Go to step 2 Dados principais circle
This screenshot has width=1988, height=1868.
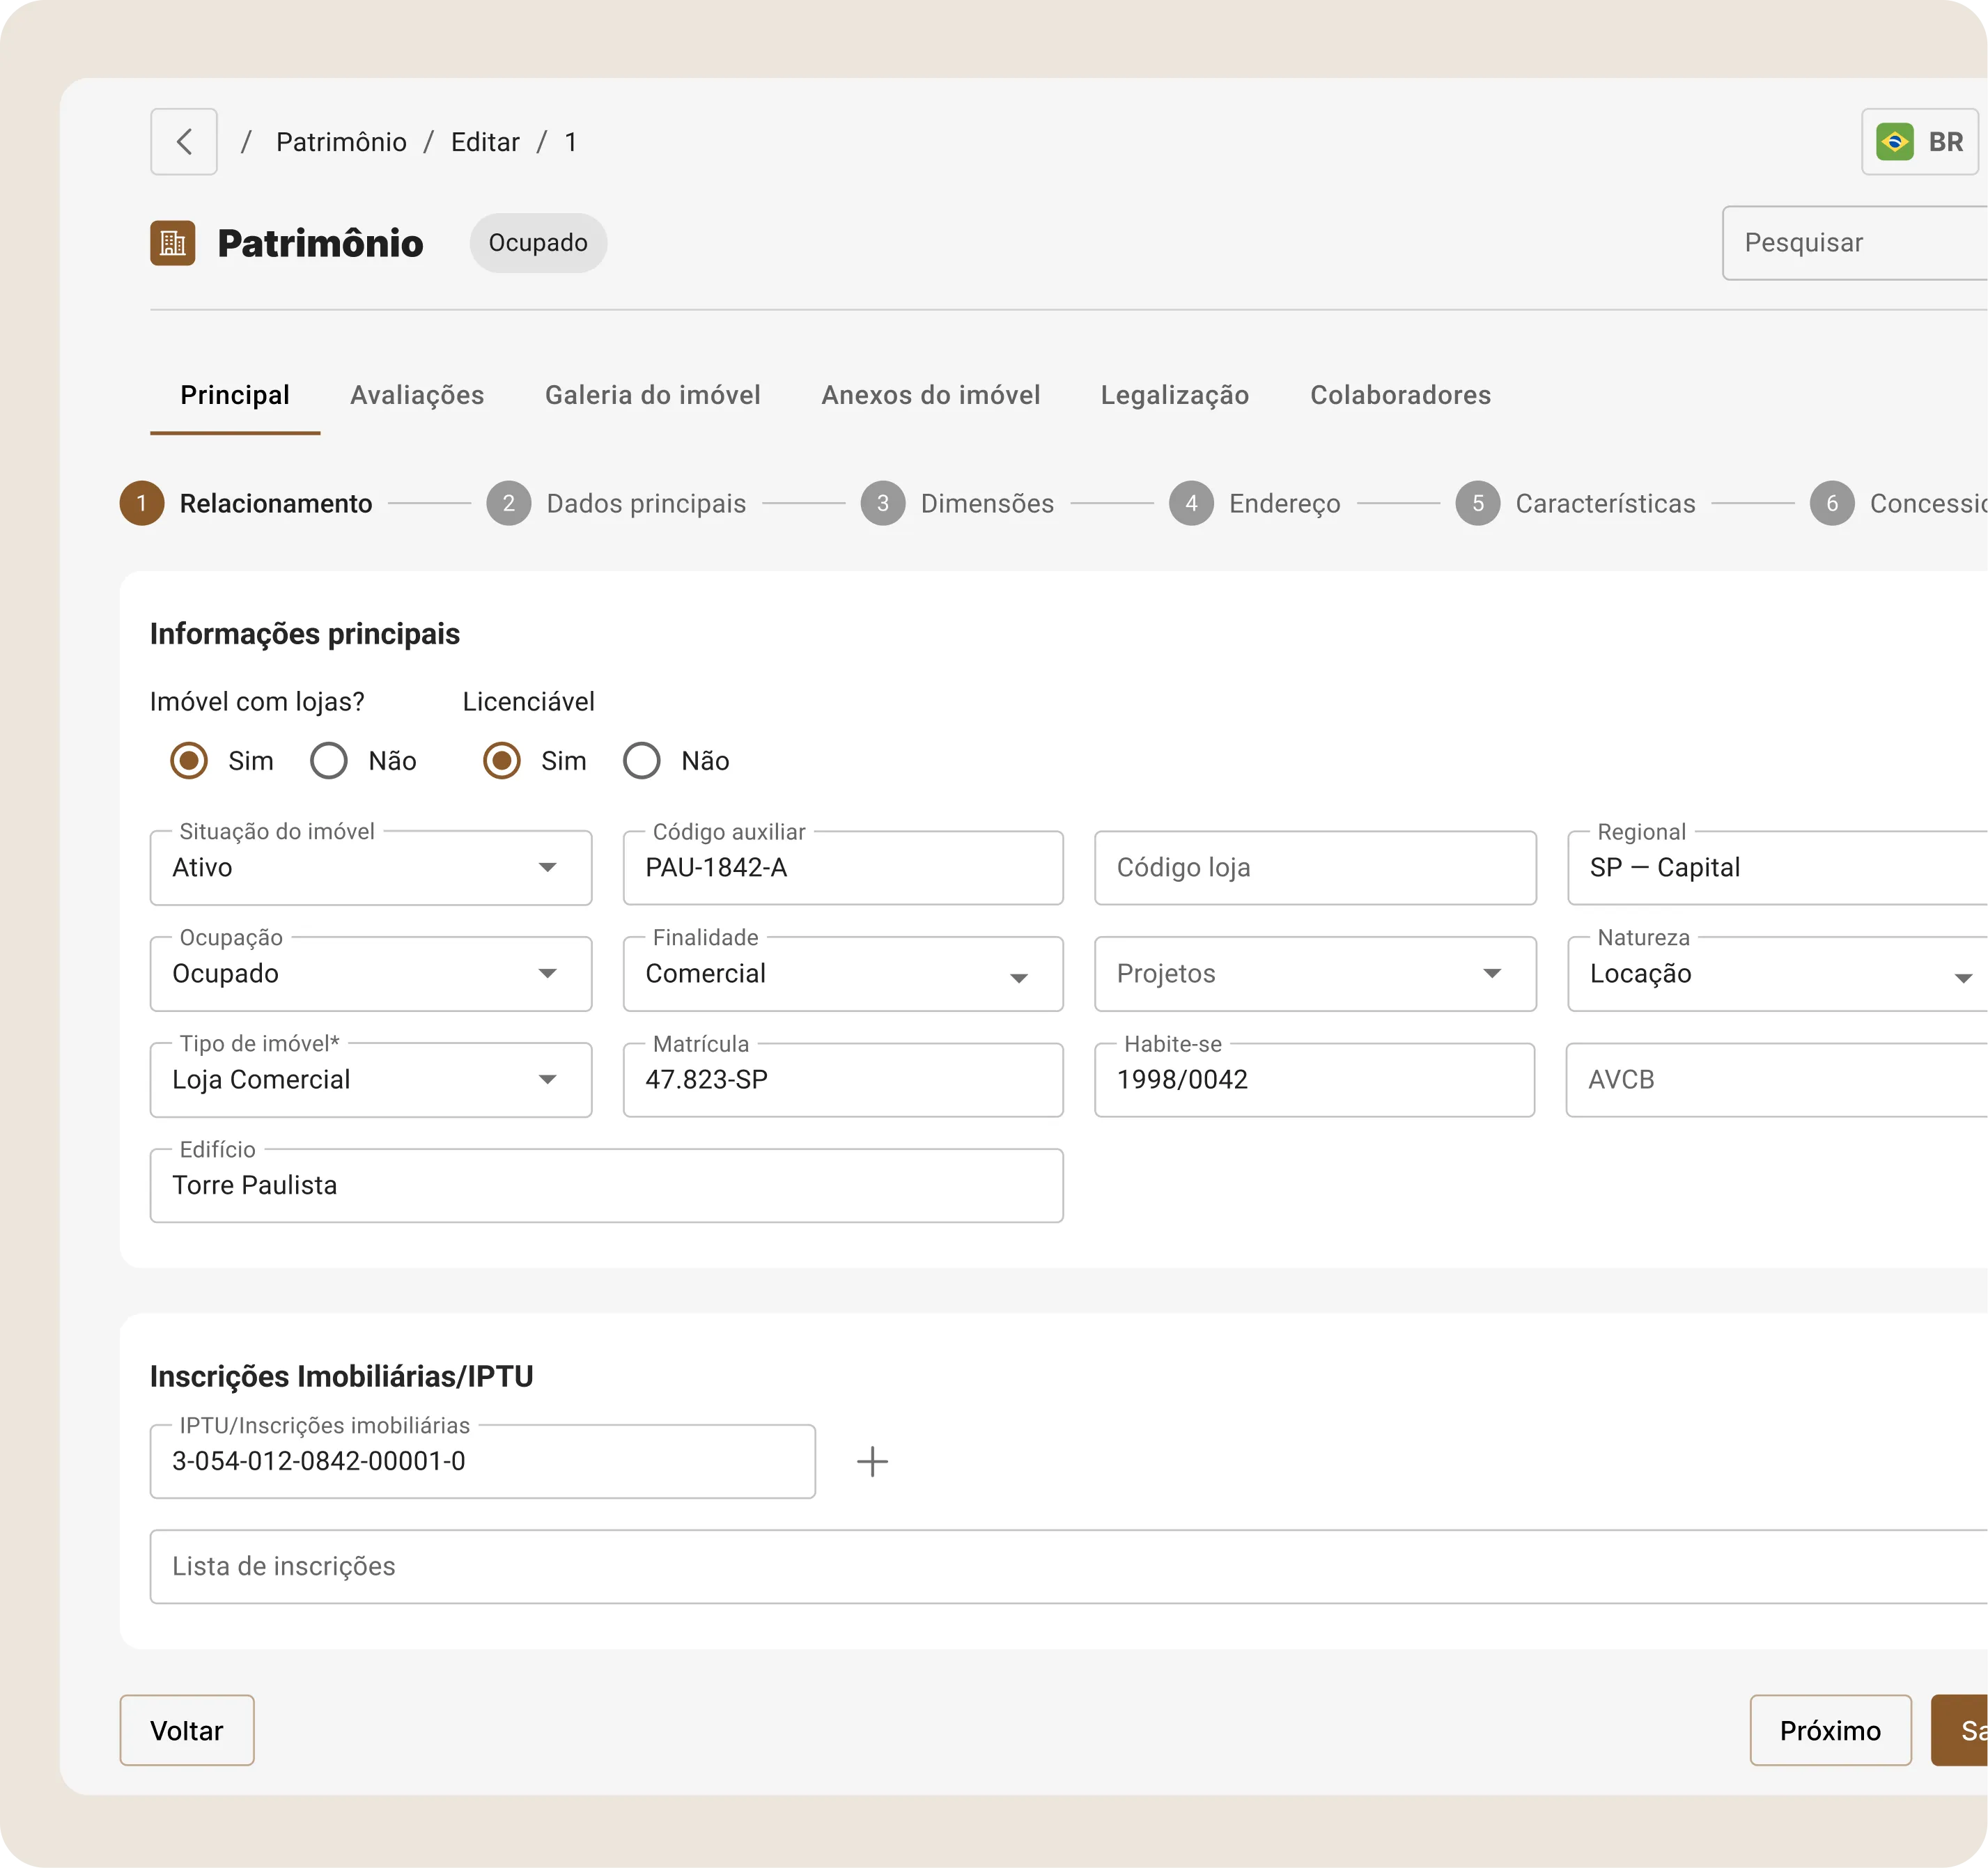click(508, 503)
